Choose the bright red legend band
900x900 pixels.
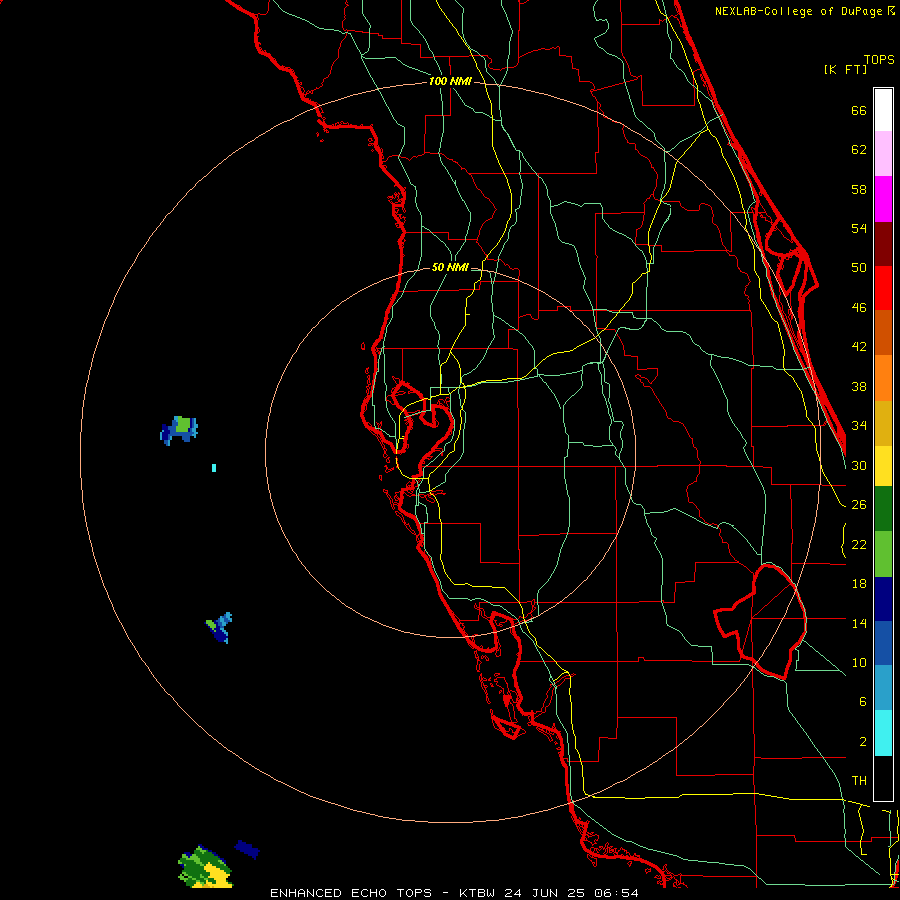tap(883, 288)
